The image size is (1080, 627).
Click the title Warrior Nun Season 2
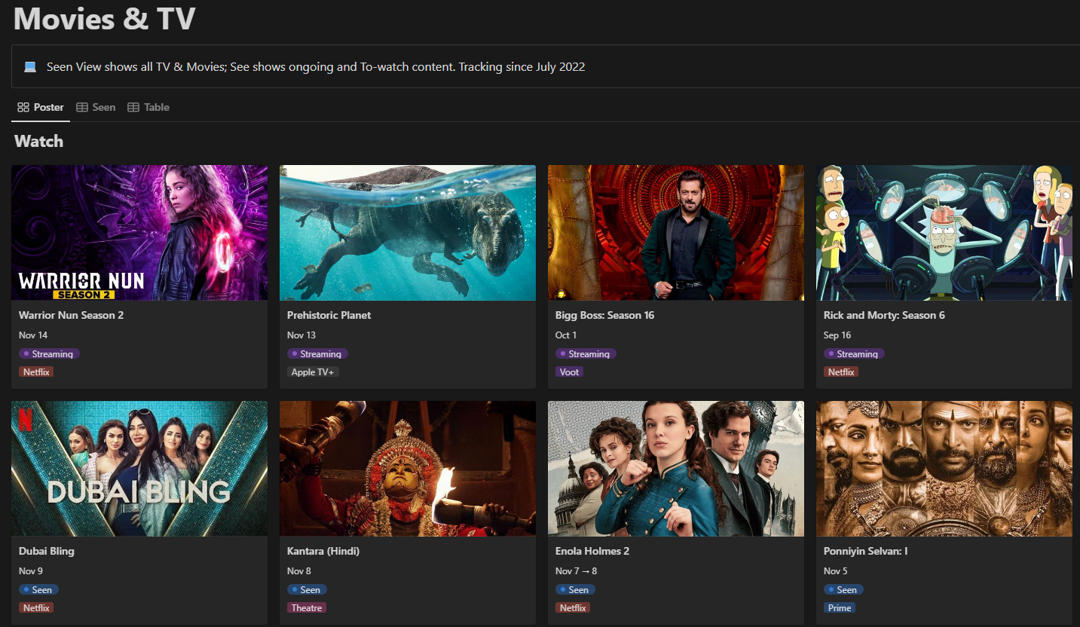click(x=71, y=316)
